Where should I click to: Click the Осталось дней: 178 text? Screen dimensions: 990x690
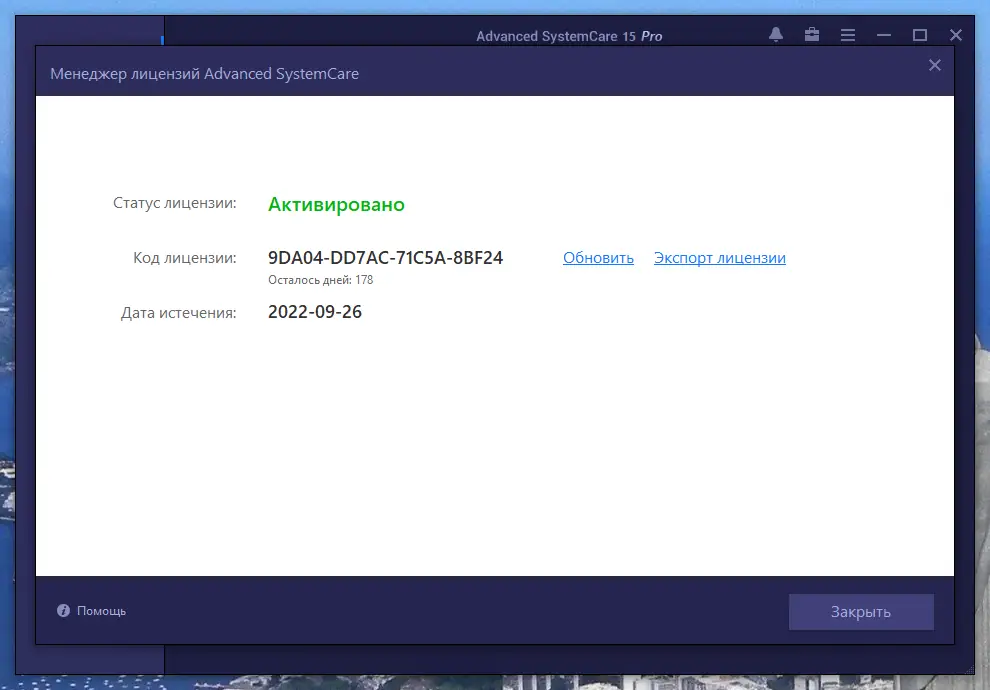[320, 280]
